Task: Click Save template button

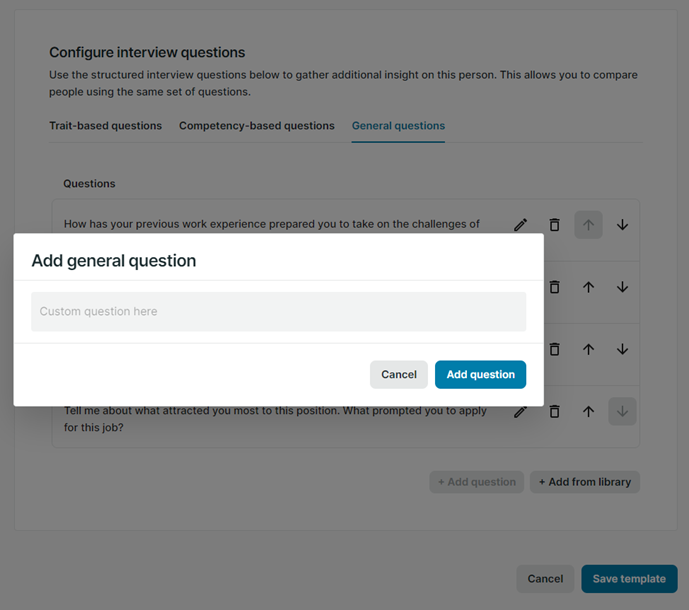Action: click(629, 579)
